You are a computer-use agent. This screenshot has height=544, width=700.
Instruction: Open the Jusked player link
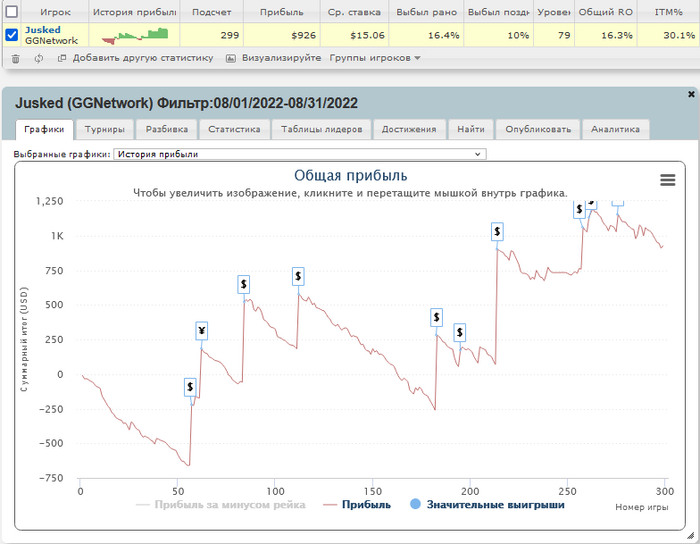pos(42,30)
